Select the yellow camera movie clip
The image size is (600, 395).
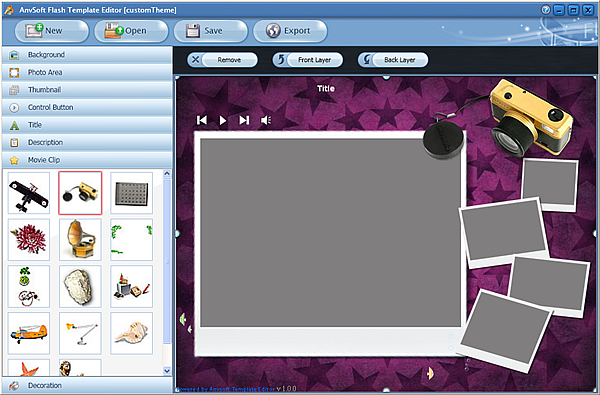coord(80,193)
